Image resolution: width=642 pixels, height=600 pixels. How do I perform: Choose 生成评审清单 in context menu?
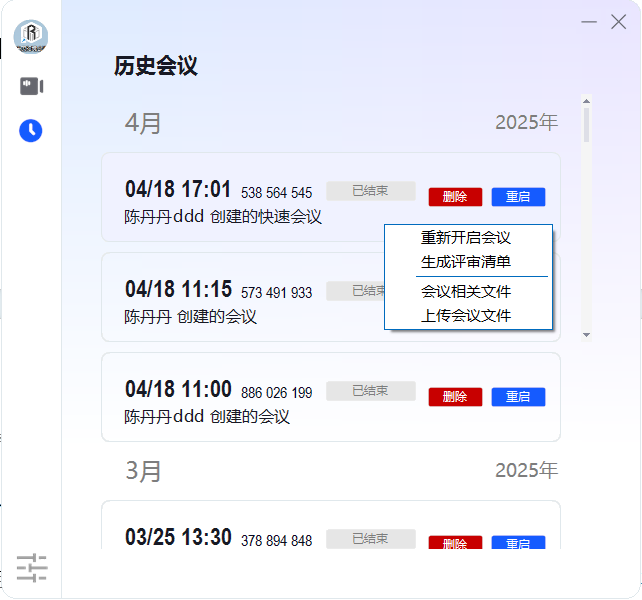pyautogui.click(x=466, y=262)
